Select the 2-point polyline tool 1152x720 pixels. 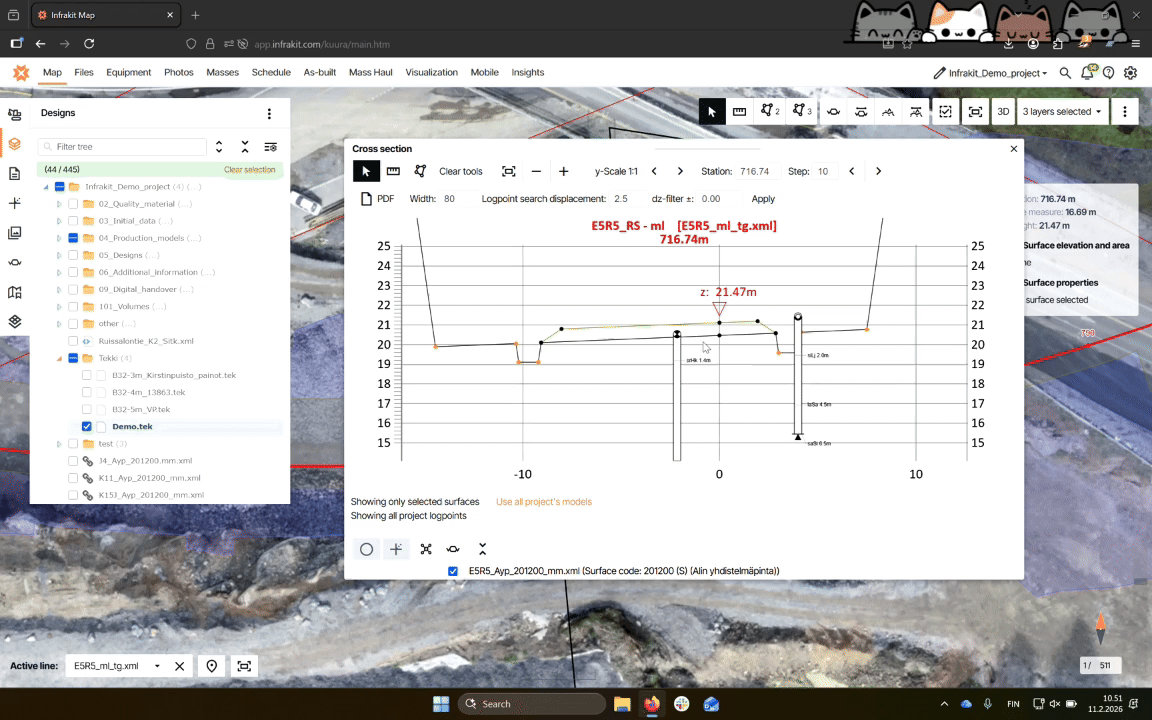(769, 112)
